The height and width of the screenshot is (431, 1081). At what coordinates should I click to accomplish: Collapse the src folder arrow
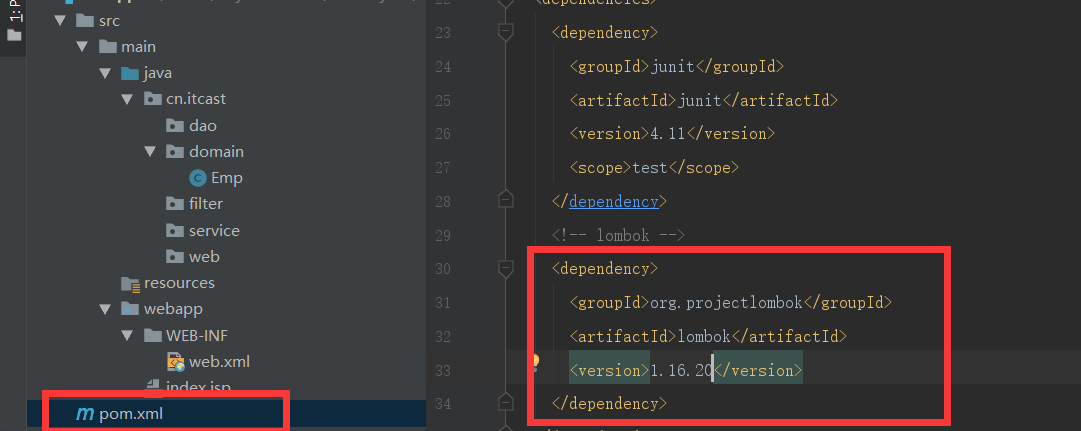(60, 21)
